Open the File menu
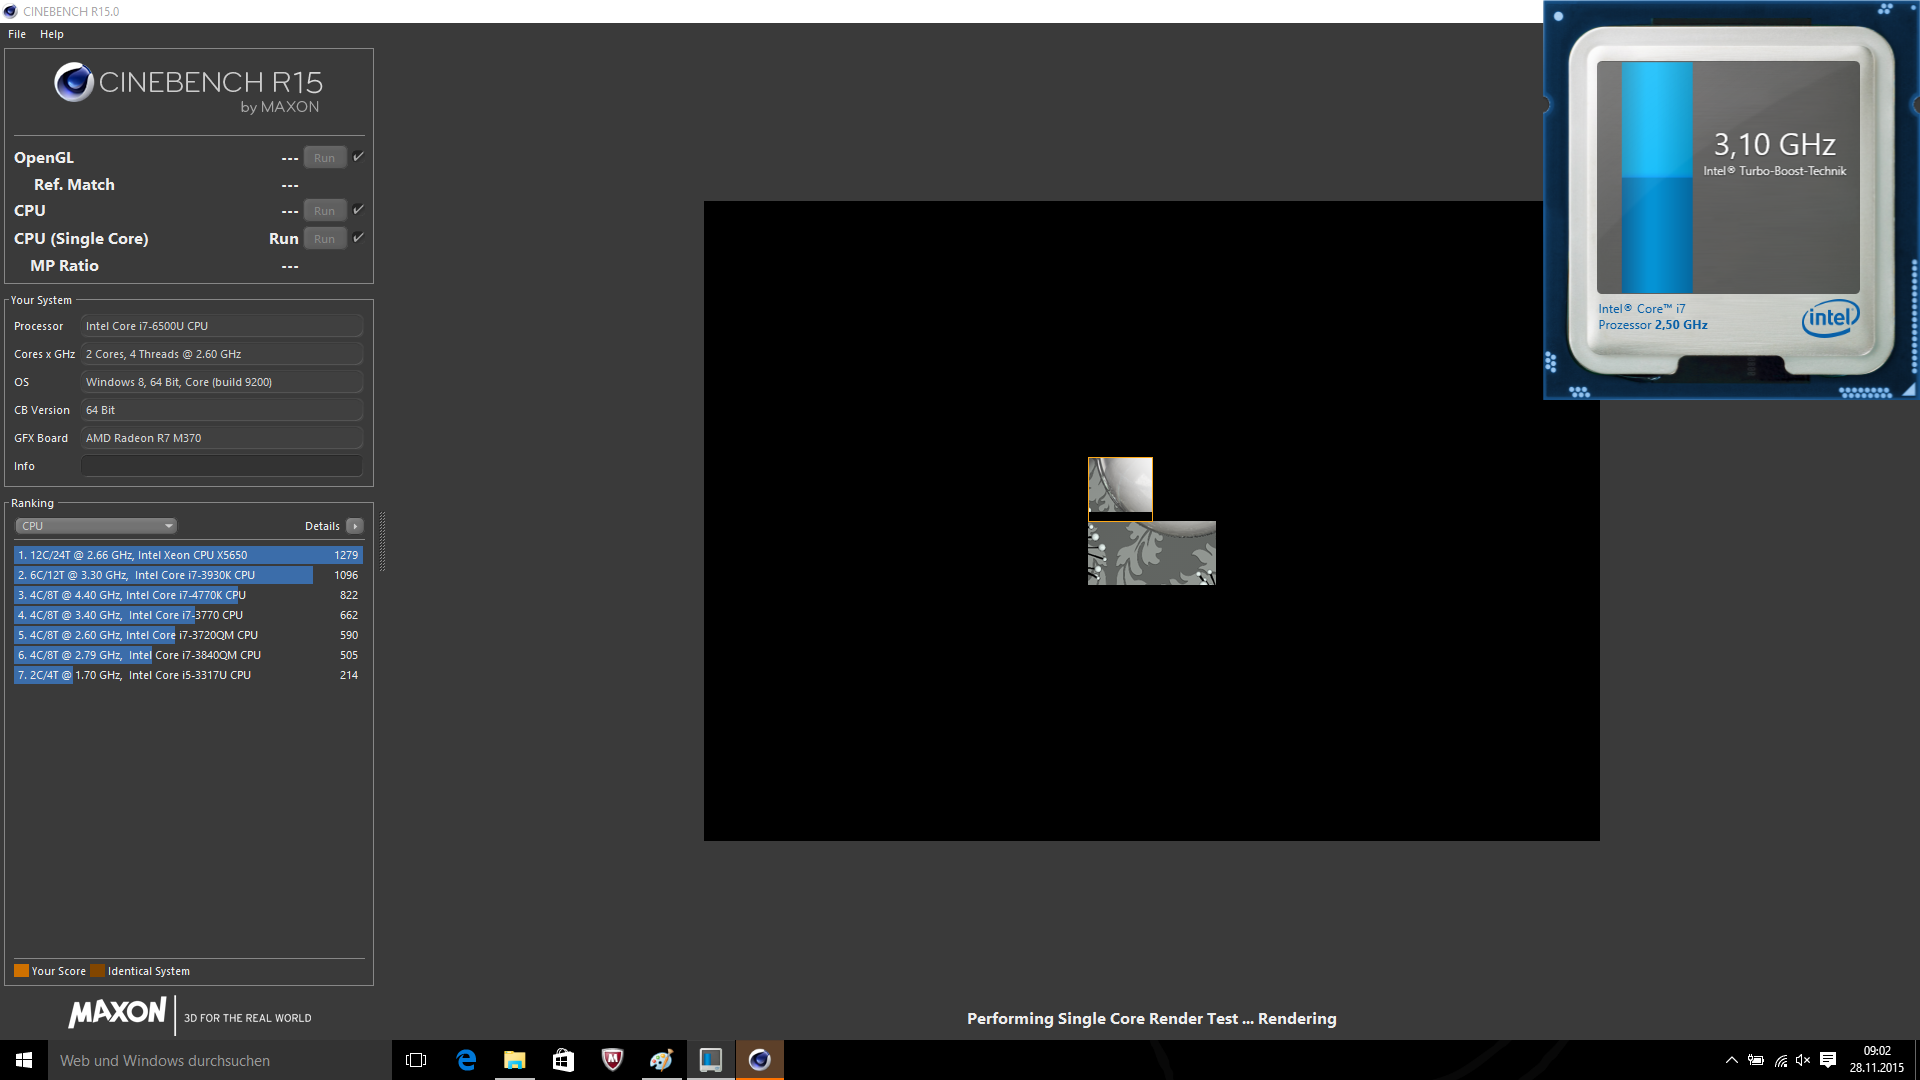This screenshot has height=1080, width=1920. pos(17,34)
